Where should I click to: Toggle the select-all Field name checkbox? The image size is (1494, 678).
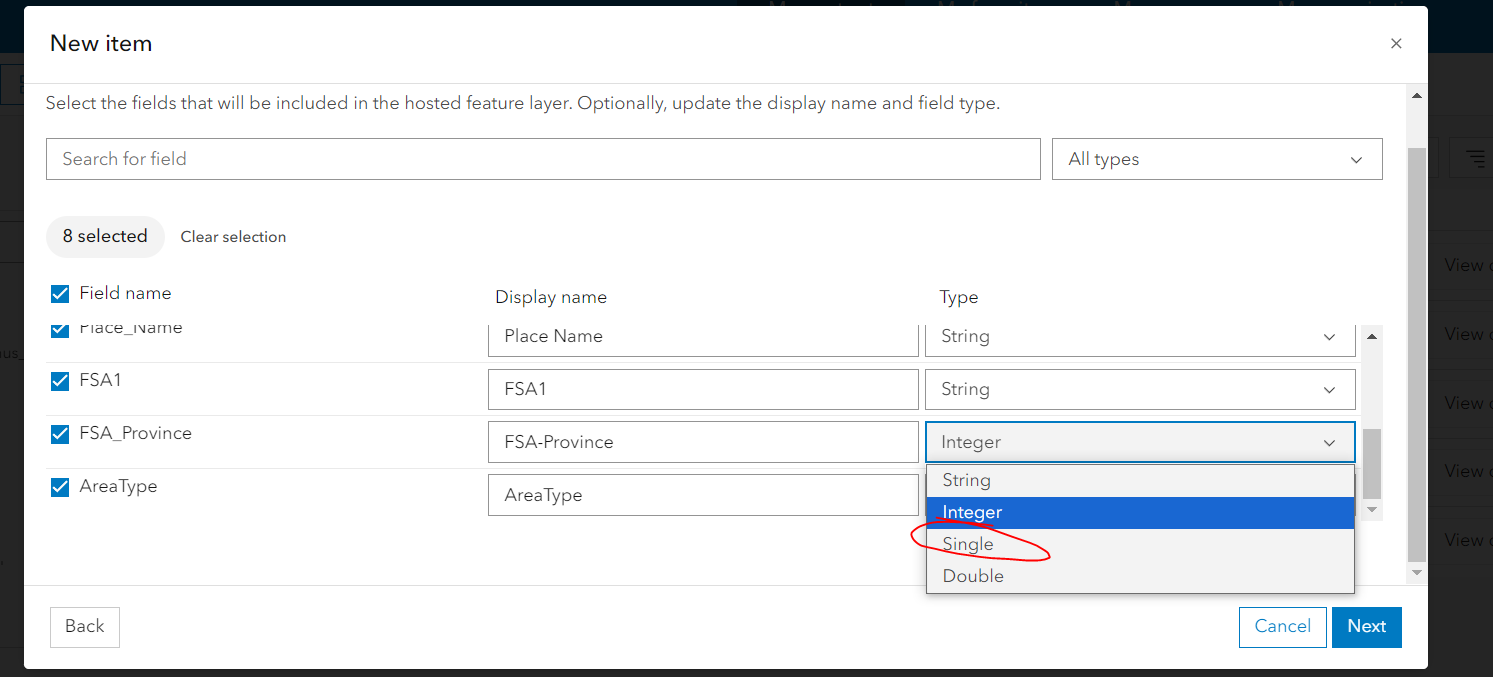[60, 294]
